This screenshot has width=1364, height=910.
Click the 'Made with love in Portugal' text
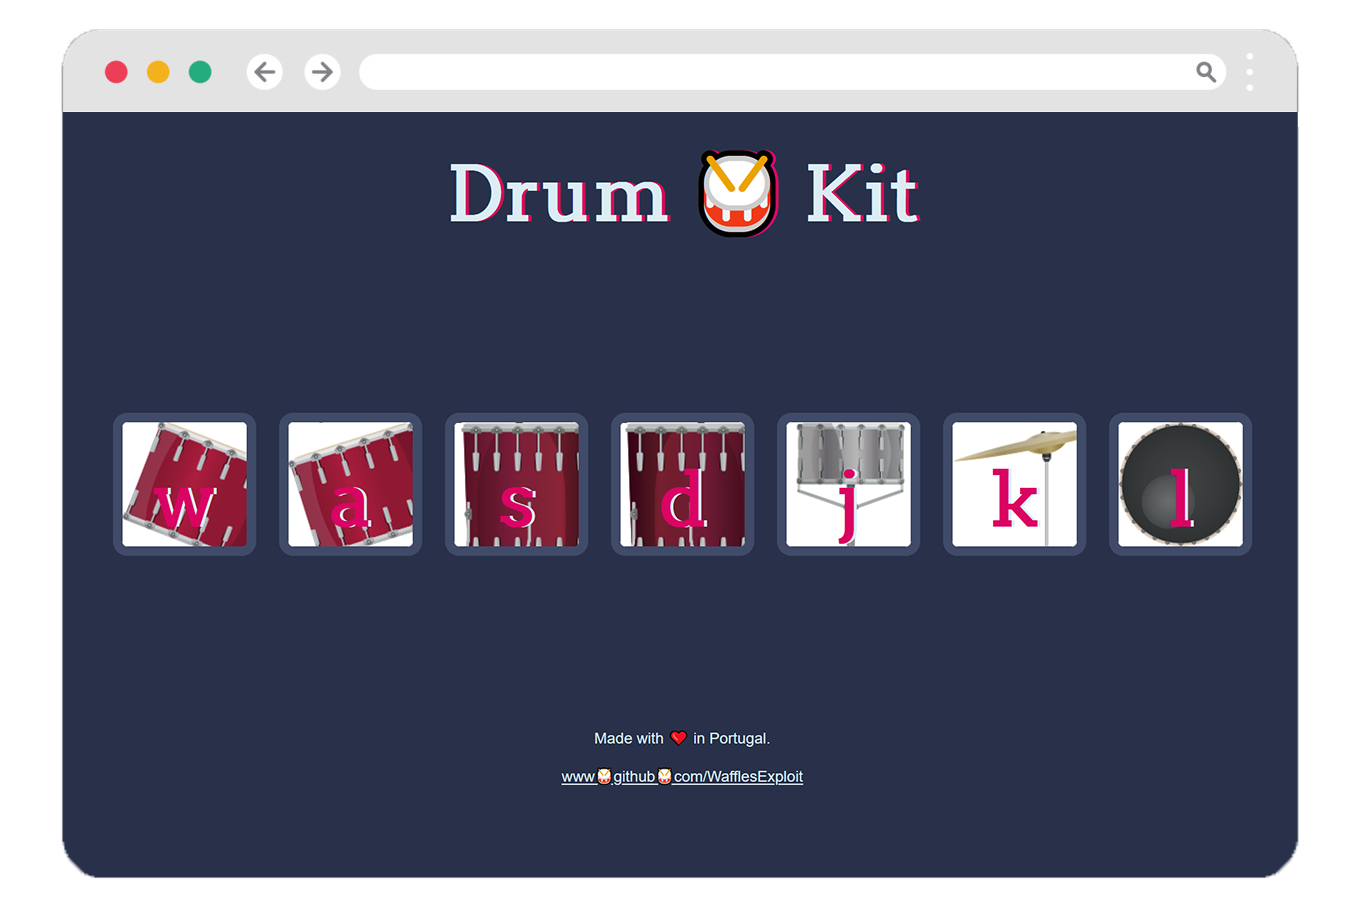tap(683, 738)
